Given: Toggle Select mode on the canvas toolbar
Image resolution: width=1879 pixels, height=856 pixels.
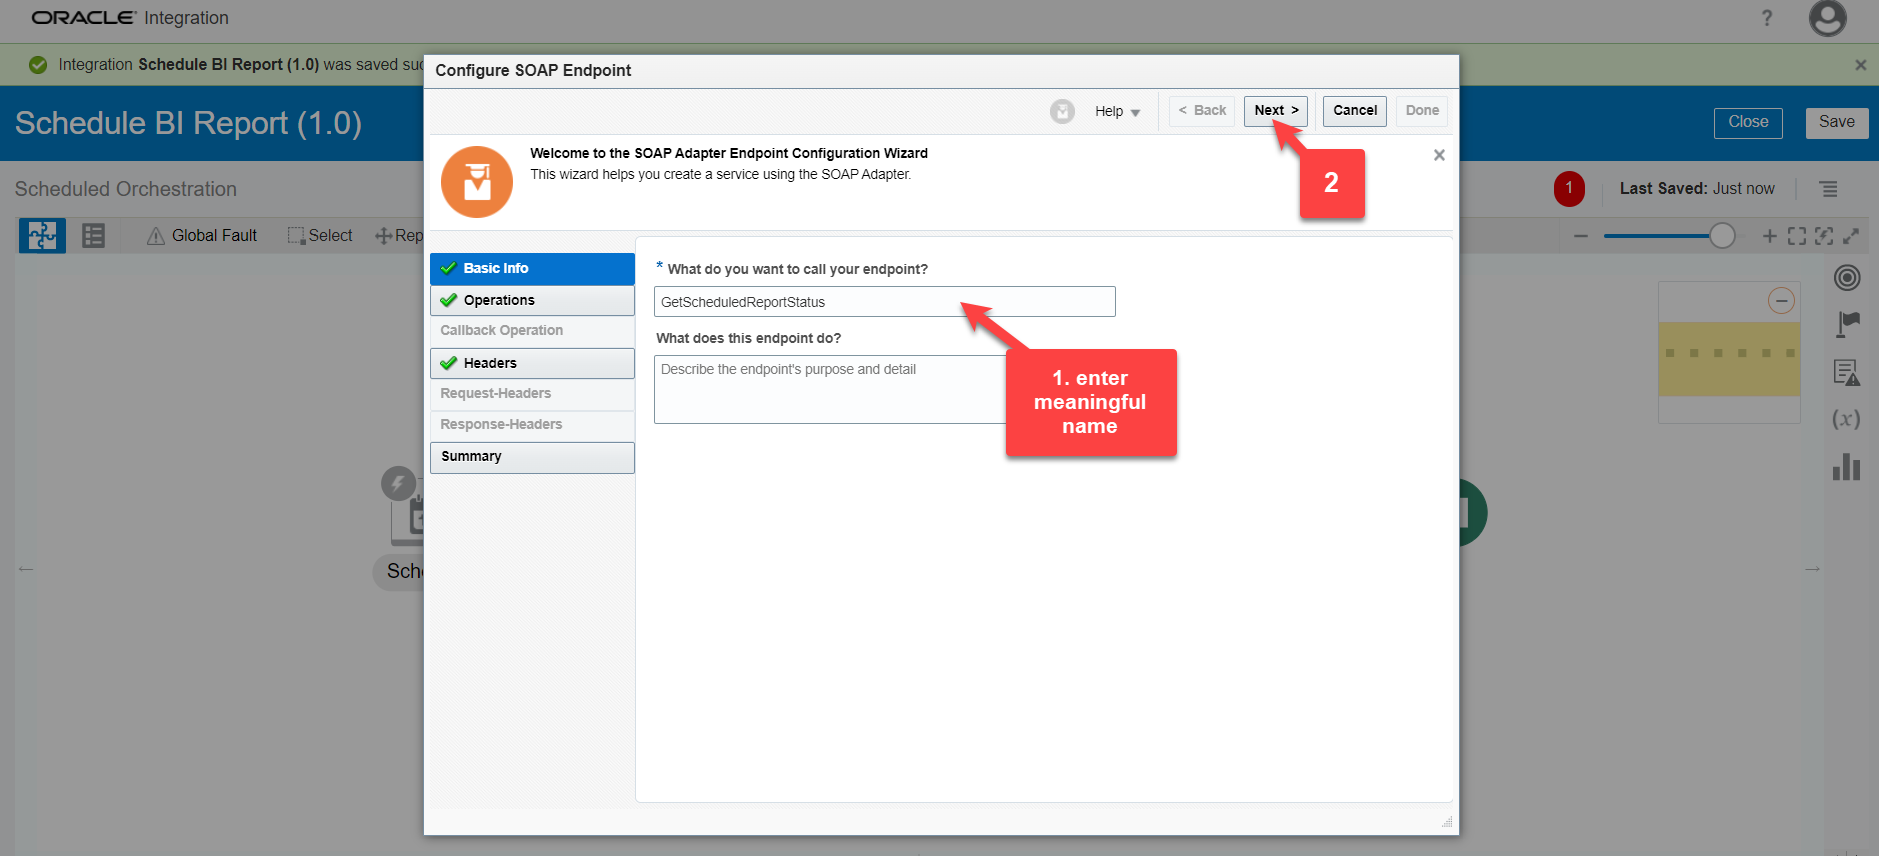Looking at the screenshot, I should point(320,236).
